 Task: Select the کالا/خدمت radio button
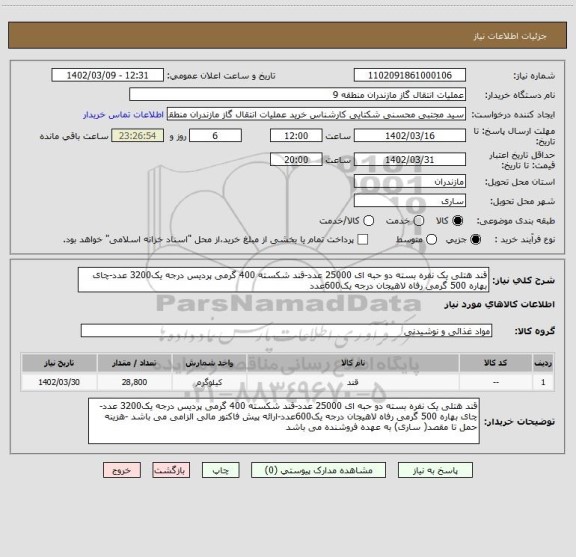tap(368, 221)
